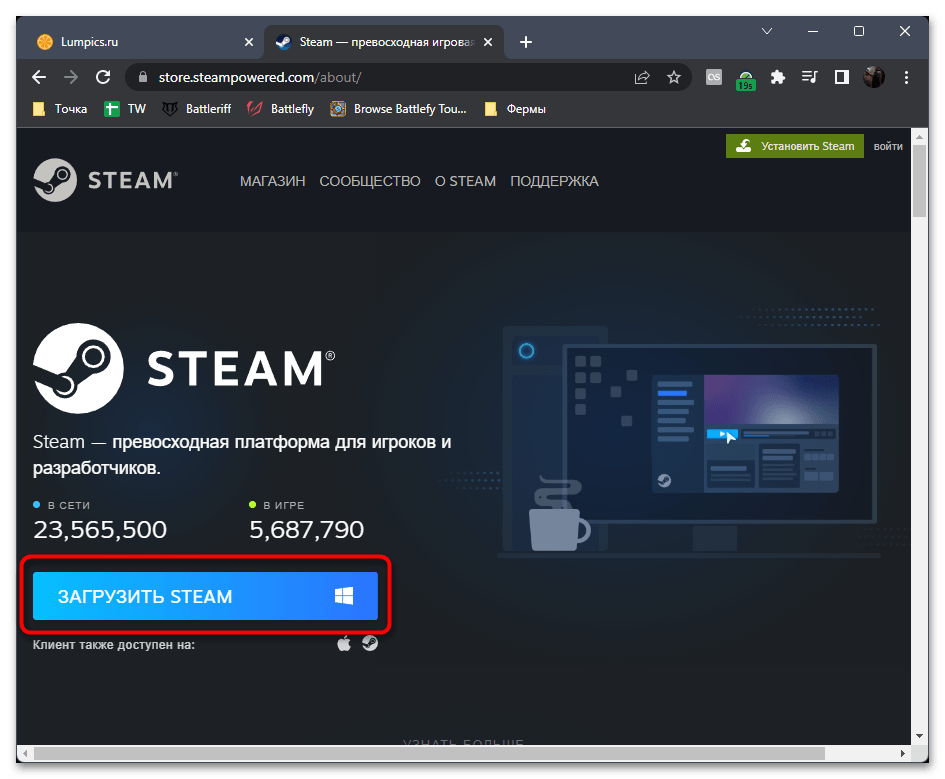Bookmark this page with the star
The height and width of the screenshot is (779, 945).
[x=674, y=77]
